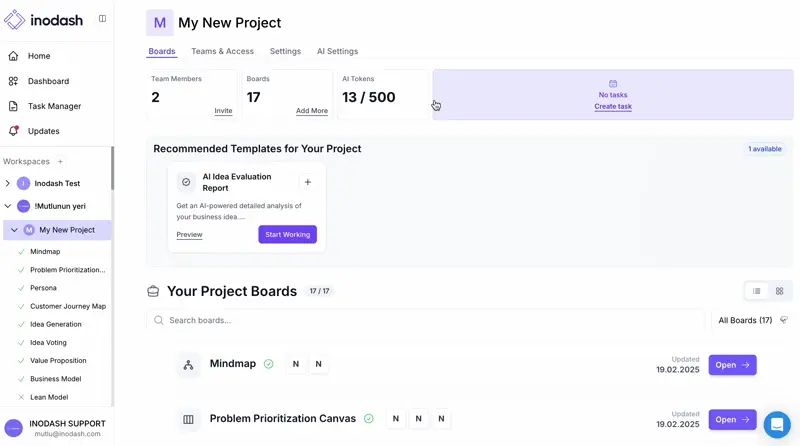Open Updates with notification bell icon

[14, 131]
